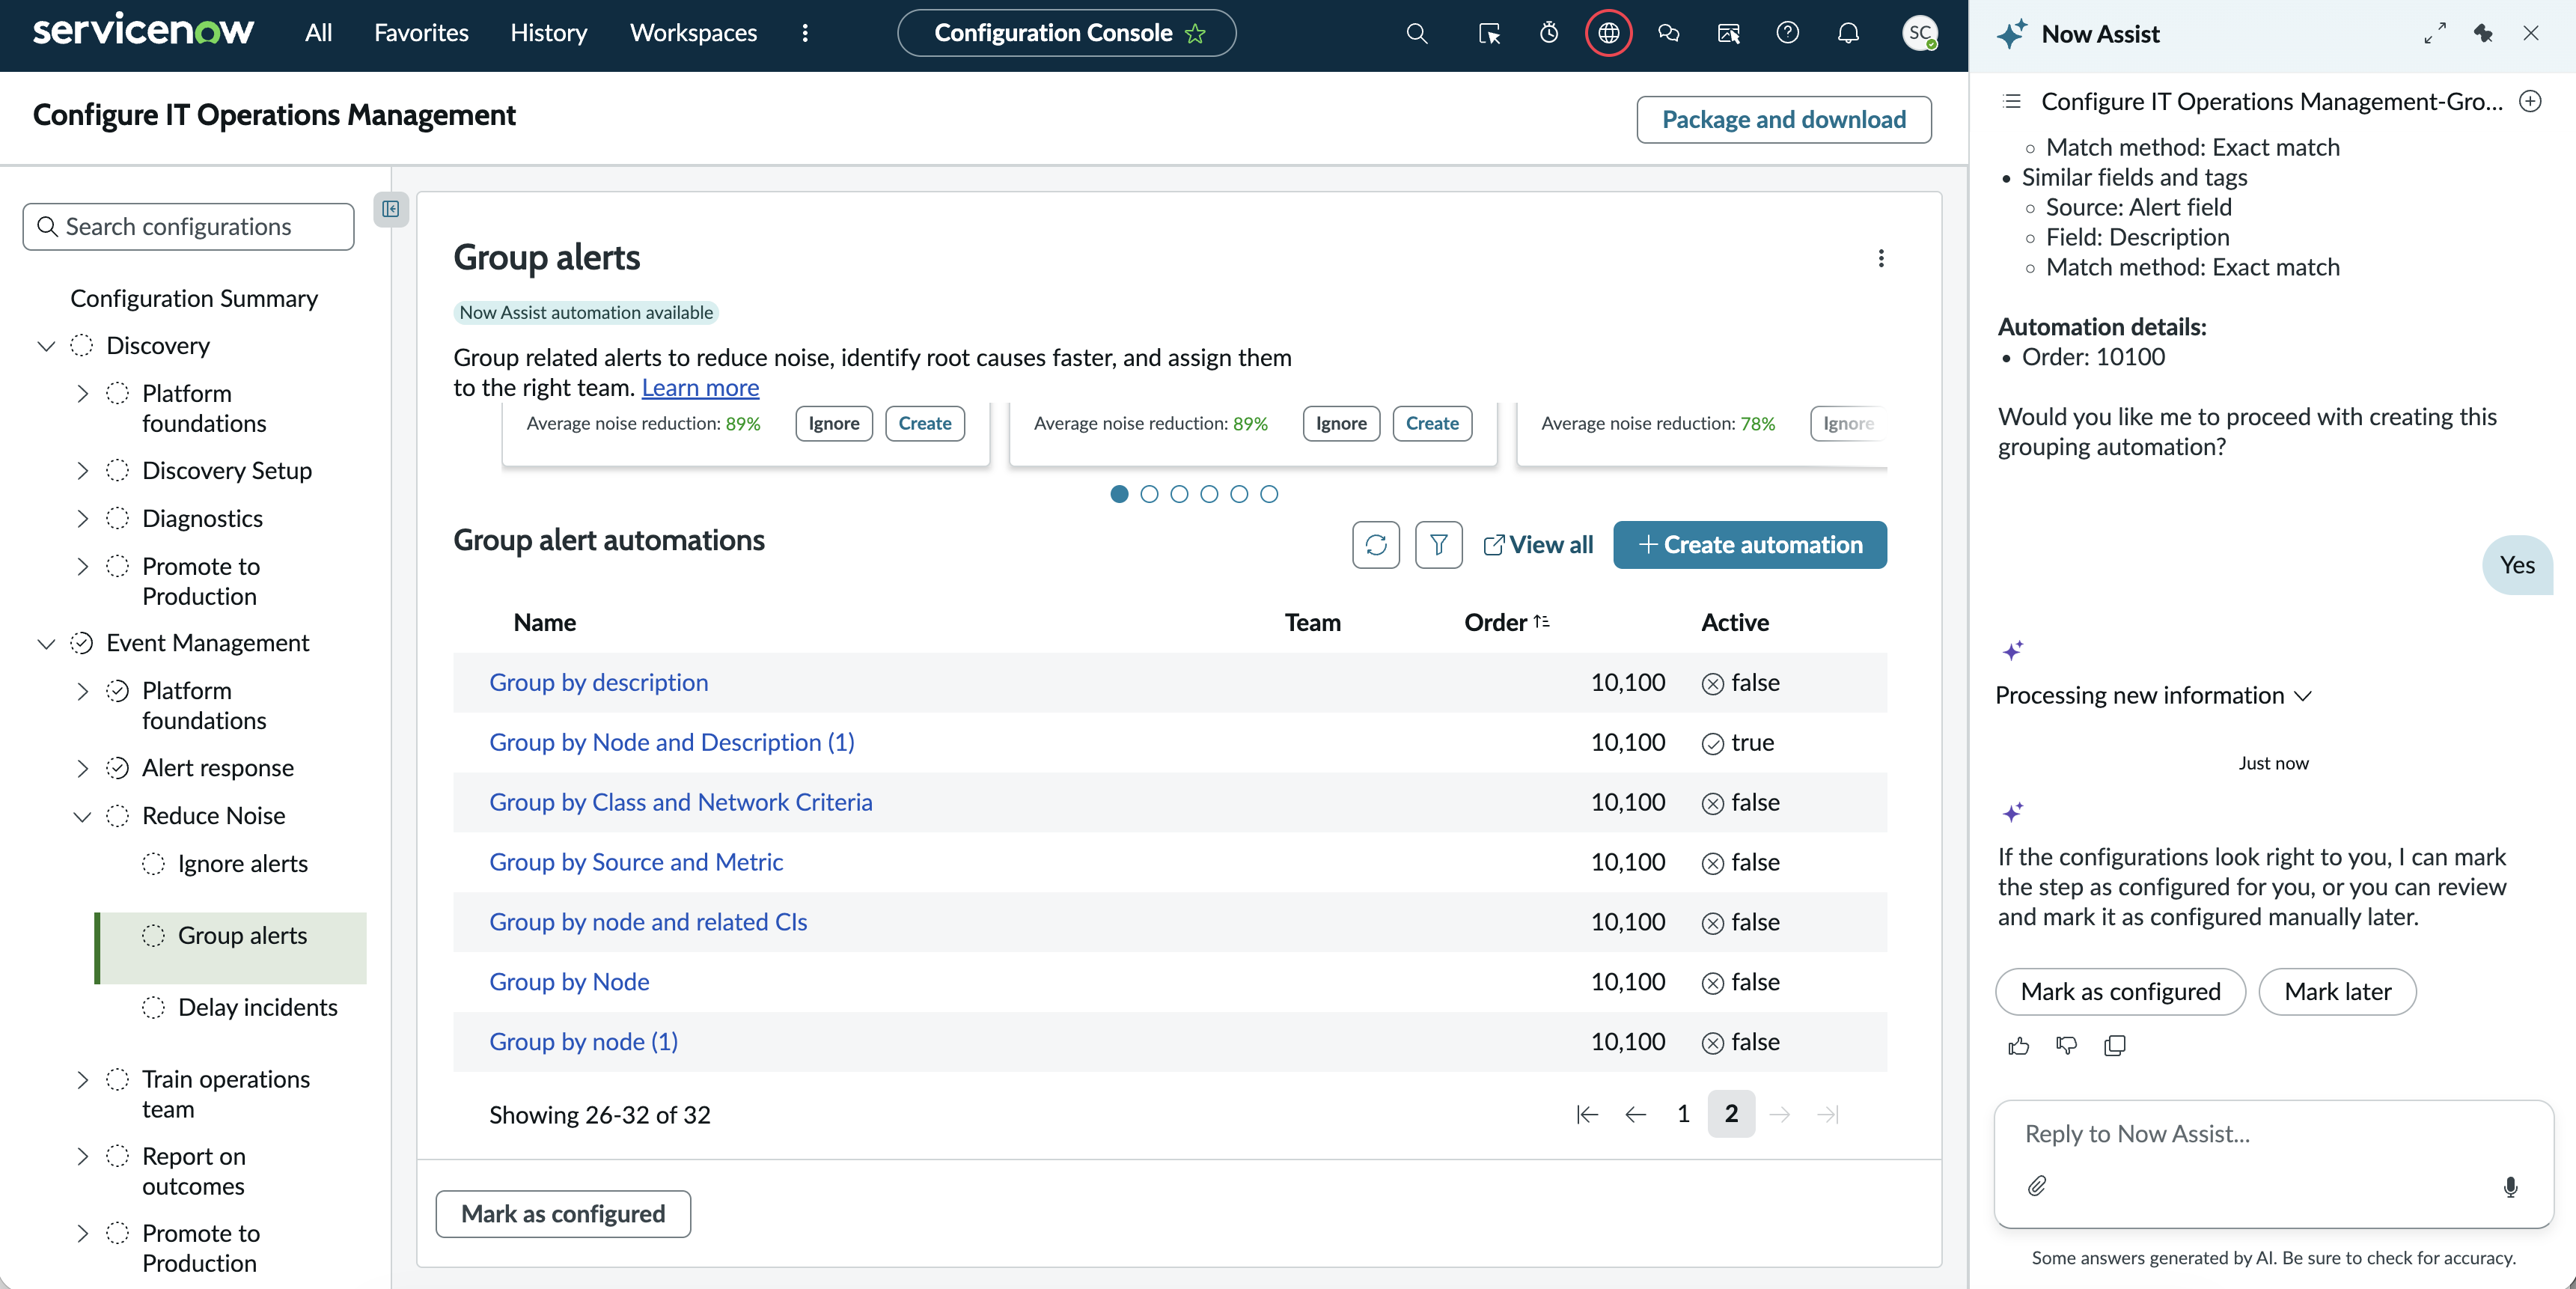Viewport: 2576px width, 1289px height.
Task: Expand the Alert response node
Action: tap(82, 768)
